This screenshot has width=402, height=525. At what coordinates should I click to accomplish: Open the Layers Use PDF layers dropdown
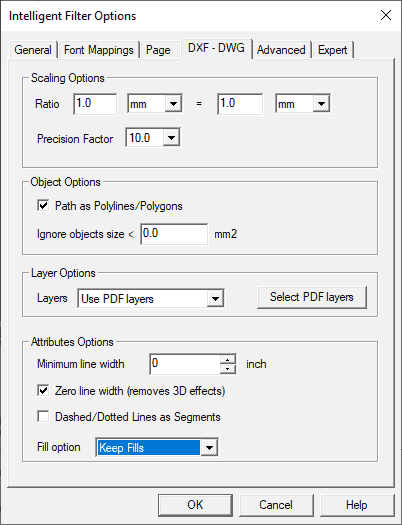(x=151, y=298)
